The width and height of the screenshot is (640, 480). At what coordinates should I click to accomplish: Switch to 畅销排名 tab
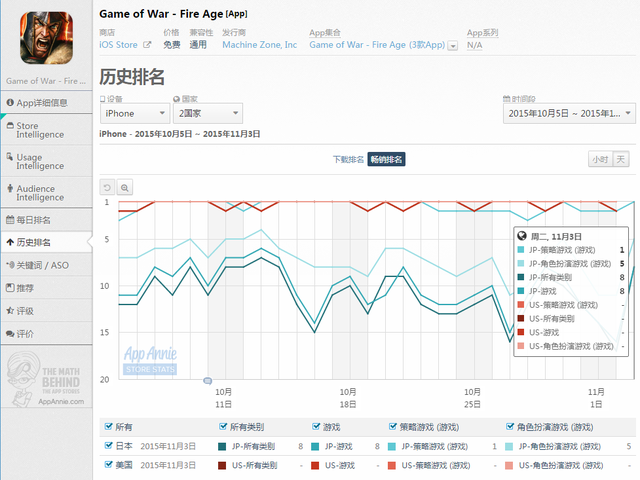coord(386,159)
